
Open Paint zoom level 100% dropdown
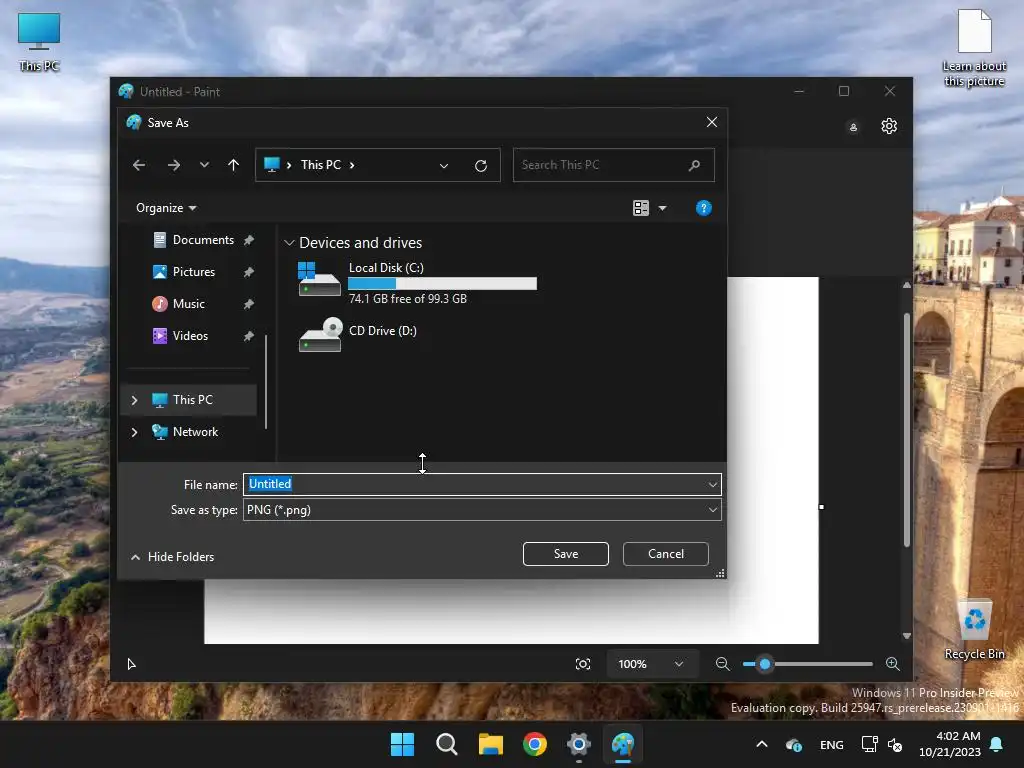pyautogui.click(x=651, y=664)
